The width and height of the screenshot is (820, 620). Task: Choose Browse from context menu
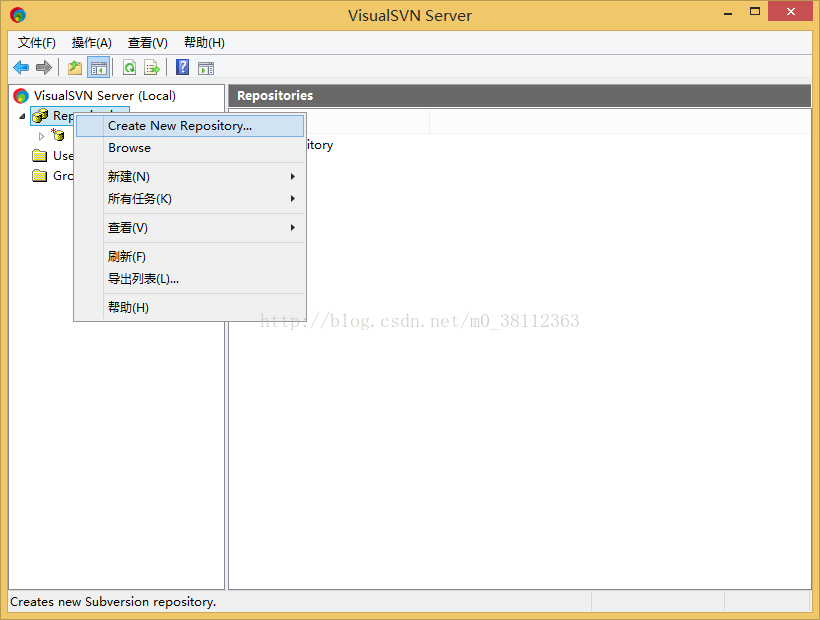190,148
